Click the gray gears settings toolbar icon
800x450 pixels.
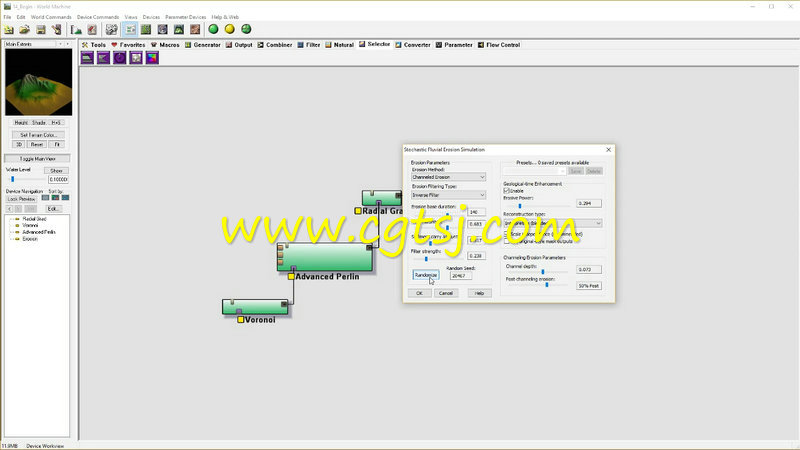click(111, 30)
